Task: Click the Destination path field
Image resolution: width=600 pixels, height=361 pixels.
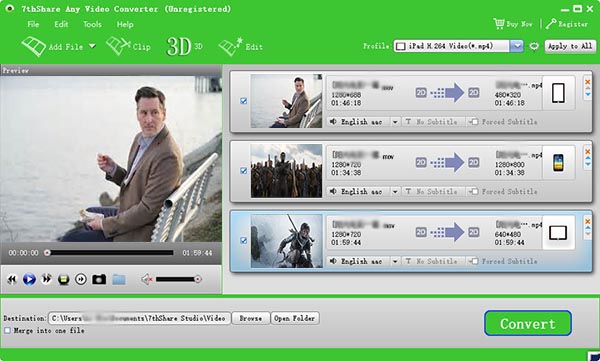Action: click(139, 318)
